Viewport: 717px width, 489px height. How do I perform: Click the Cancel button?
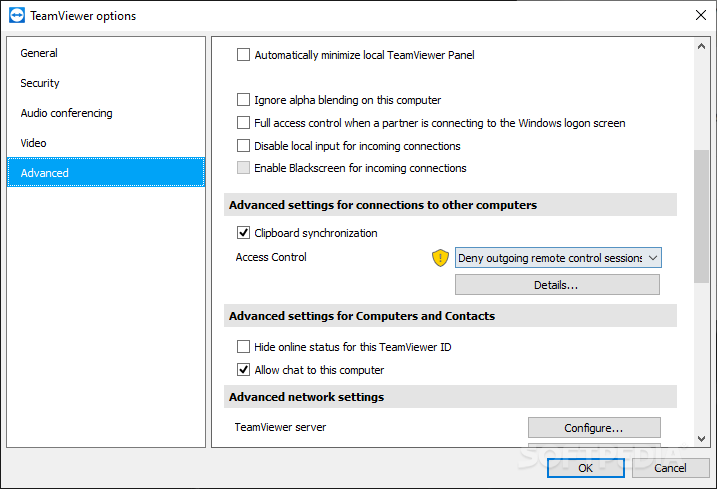[x=670, y=468]
